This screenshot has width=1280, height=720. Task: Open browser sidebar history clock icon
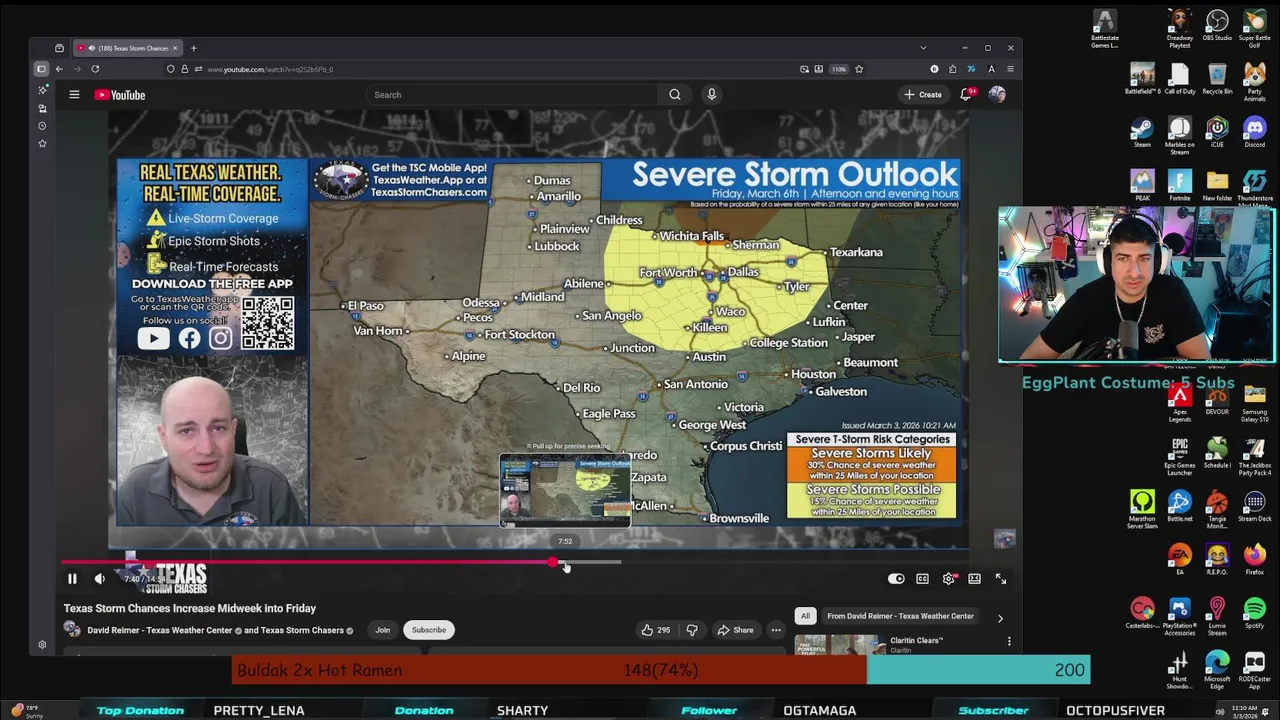click(x=42, y=126)
